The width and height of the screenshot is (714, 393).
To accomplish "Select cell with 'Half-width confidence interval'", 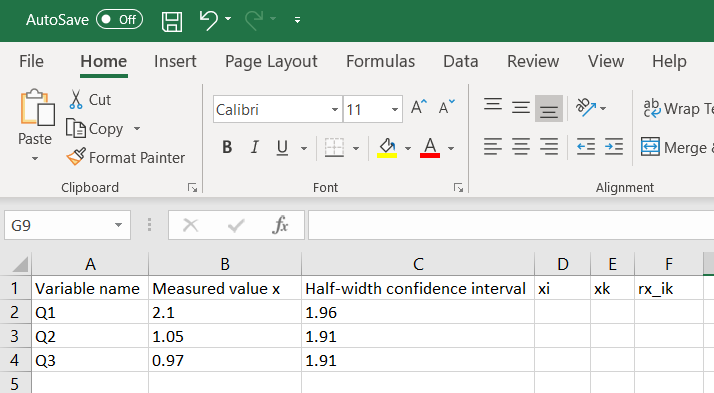I will (418, 288).
